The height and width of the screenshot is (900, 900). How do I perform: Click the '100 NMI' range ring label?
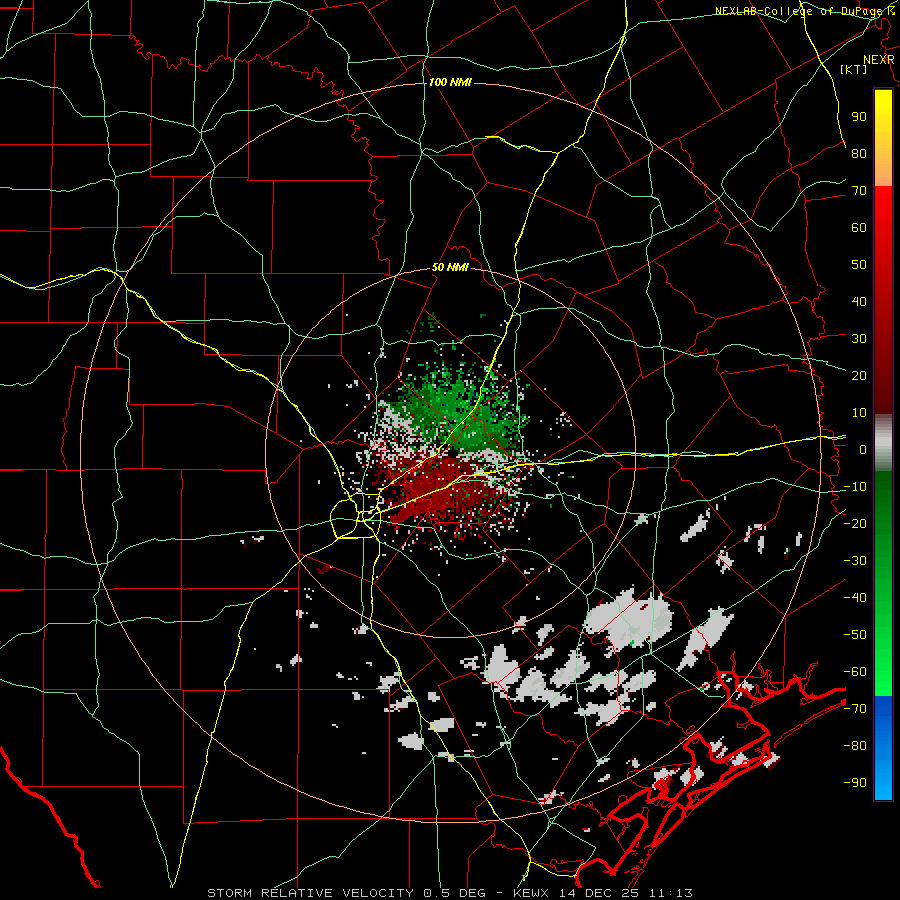pos(450,83)
